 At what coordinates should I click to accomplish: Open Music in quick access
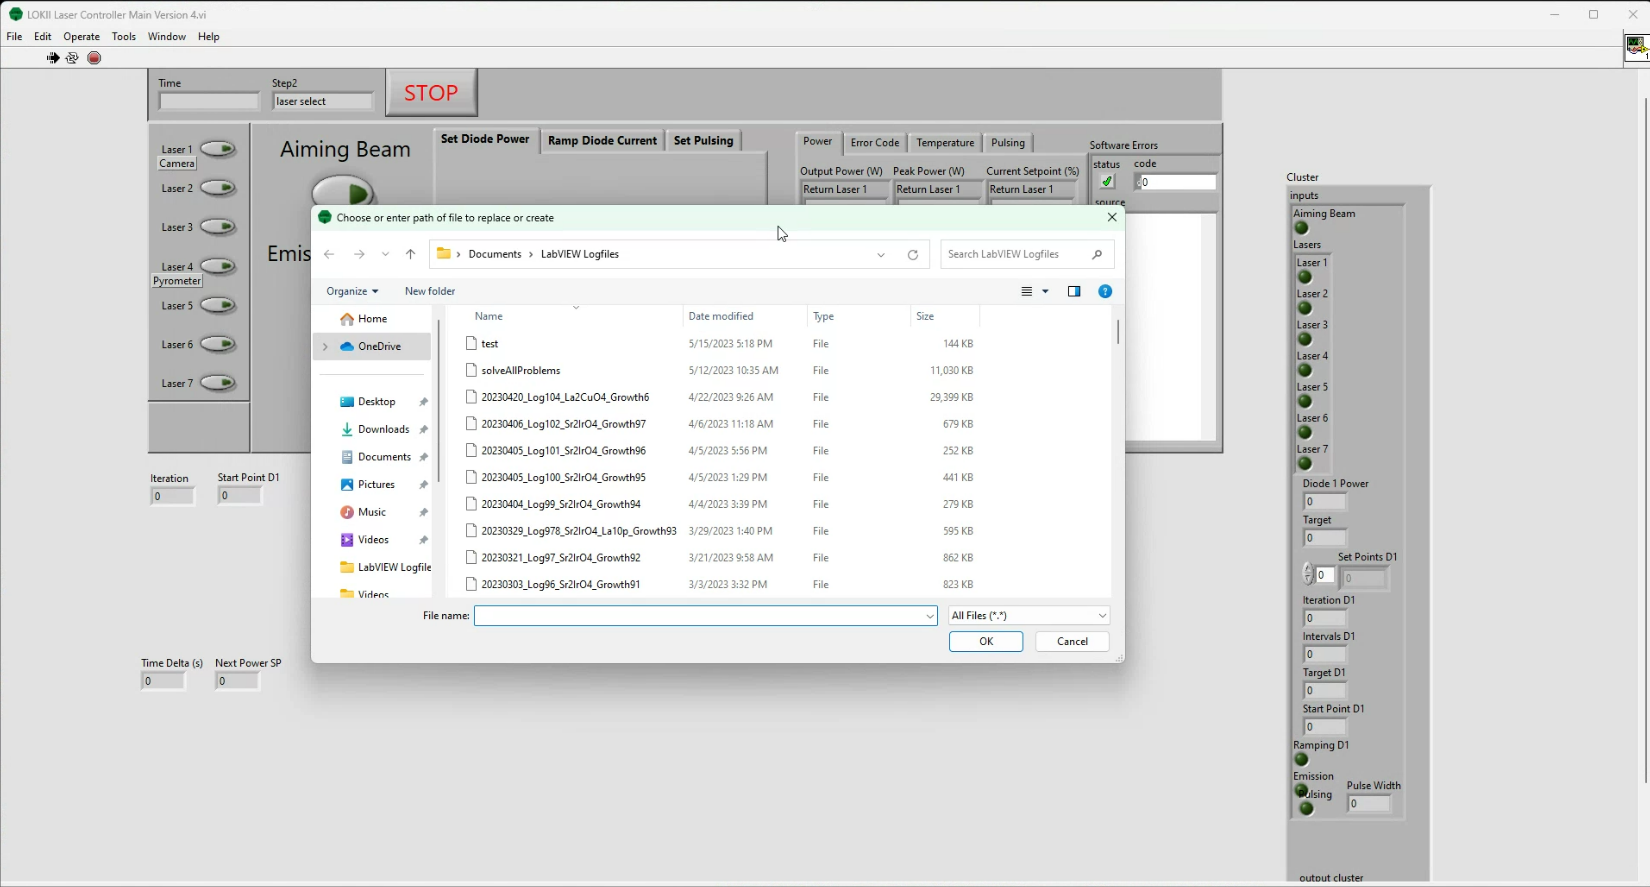point(372,512)
